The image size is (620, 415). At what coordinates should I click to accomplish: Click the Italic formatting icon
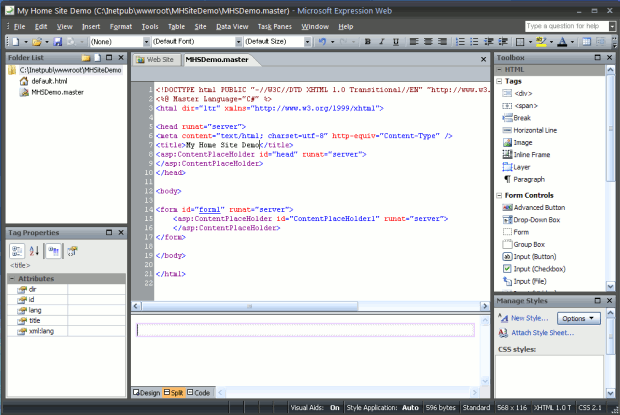(x=382, y=42)
